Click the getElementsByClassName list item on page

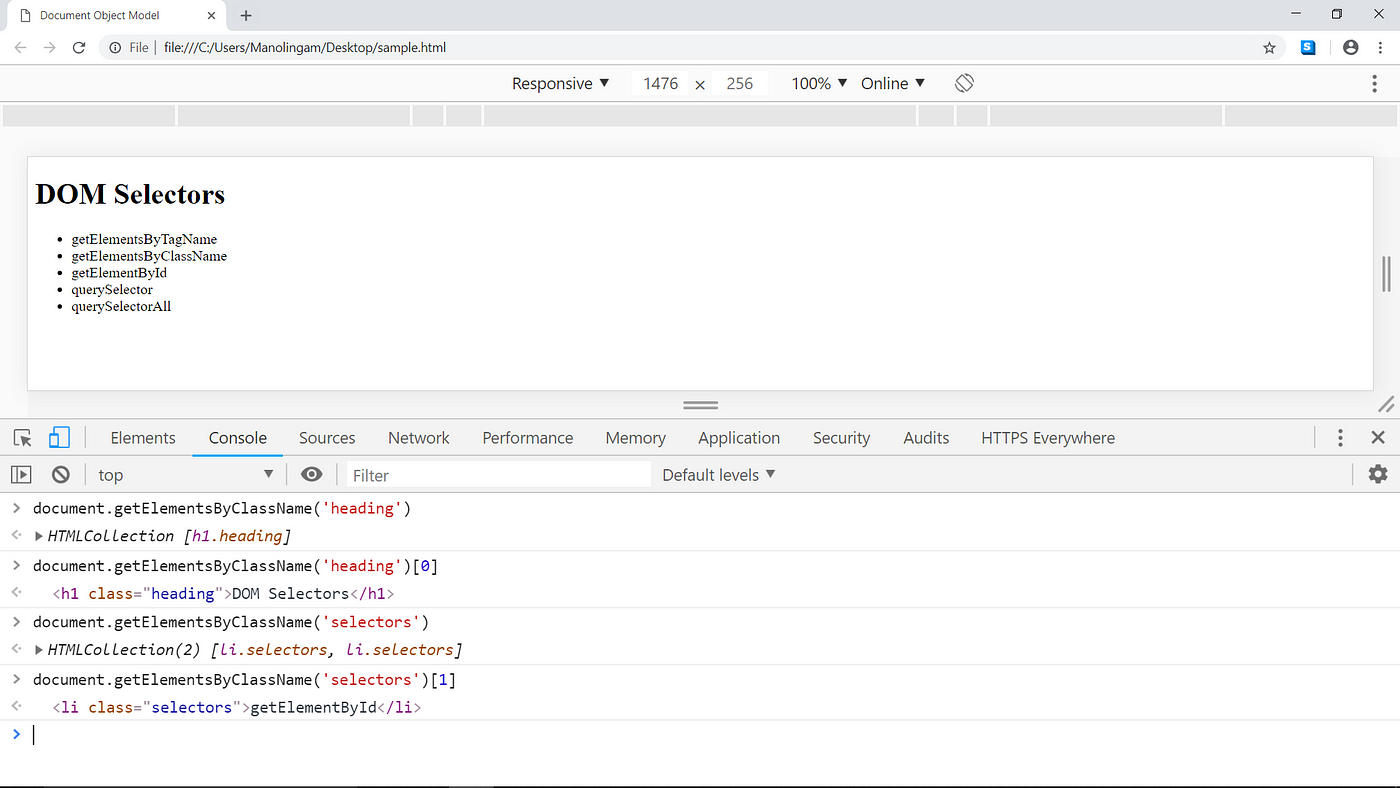(x=149, y=256)
